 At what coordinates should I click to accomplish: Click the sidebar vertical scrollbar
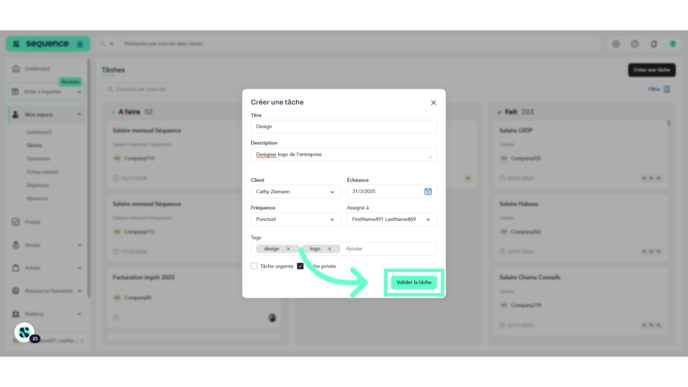point(89,178)
